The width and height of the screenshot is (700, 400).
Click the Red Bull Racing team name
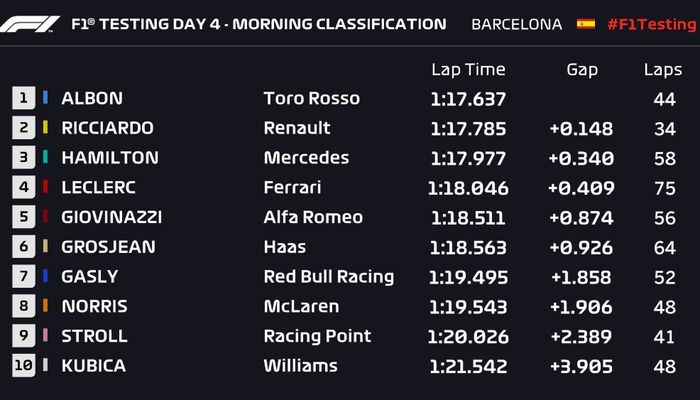[328, 277]
